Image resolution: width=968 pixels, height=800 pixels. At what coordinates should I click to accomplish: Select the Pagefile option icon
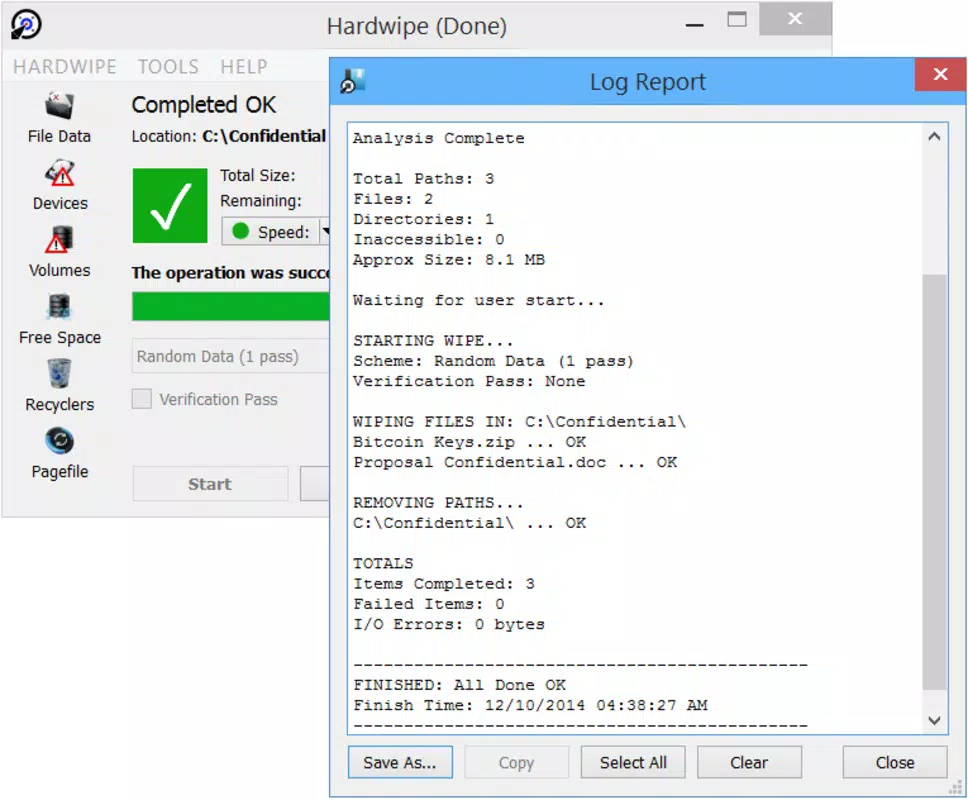[59, 441]
